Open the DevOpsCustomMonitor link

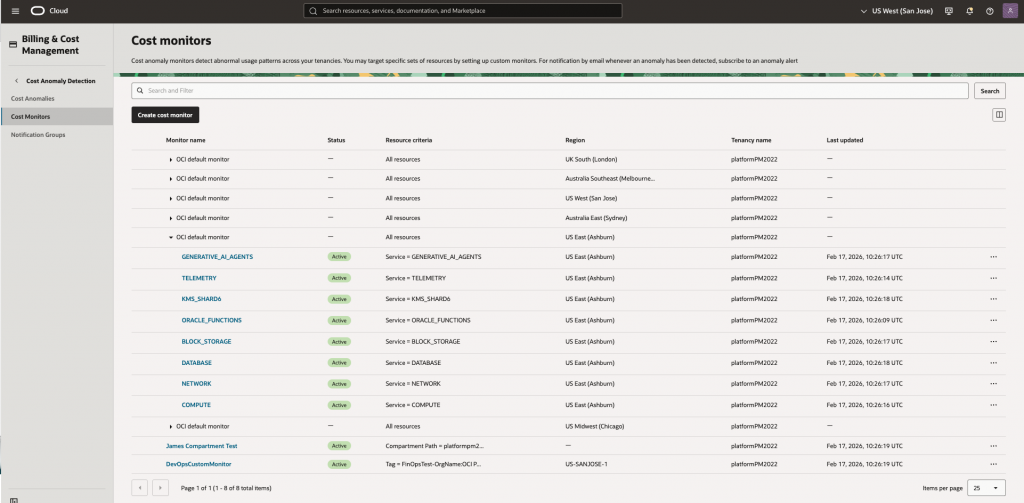[199, 464]
